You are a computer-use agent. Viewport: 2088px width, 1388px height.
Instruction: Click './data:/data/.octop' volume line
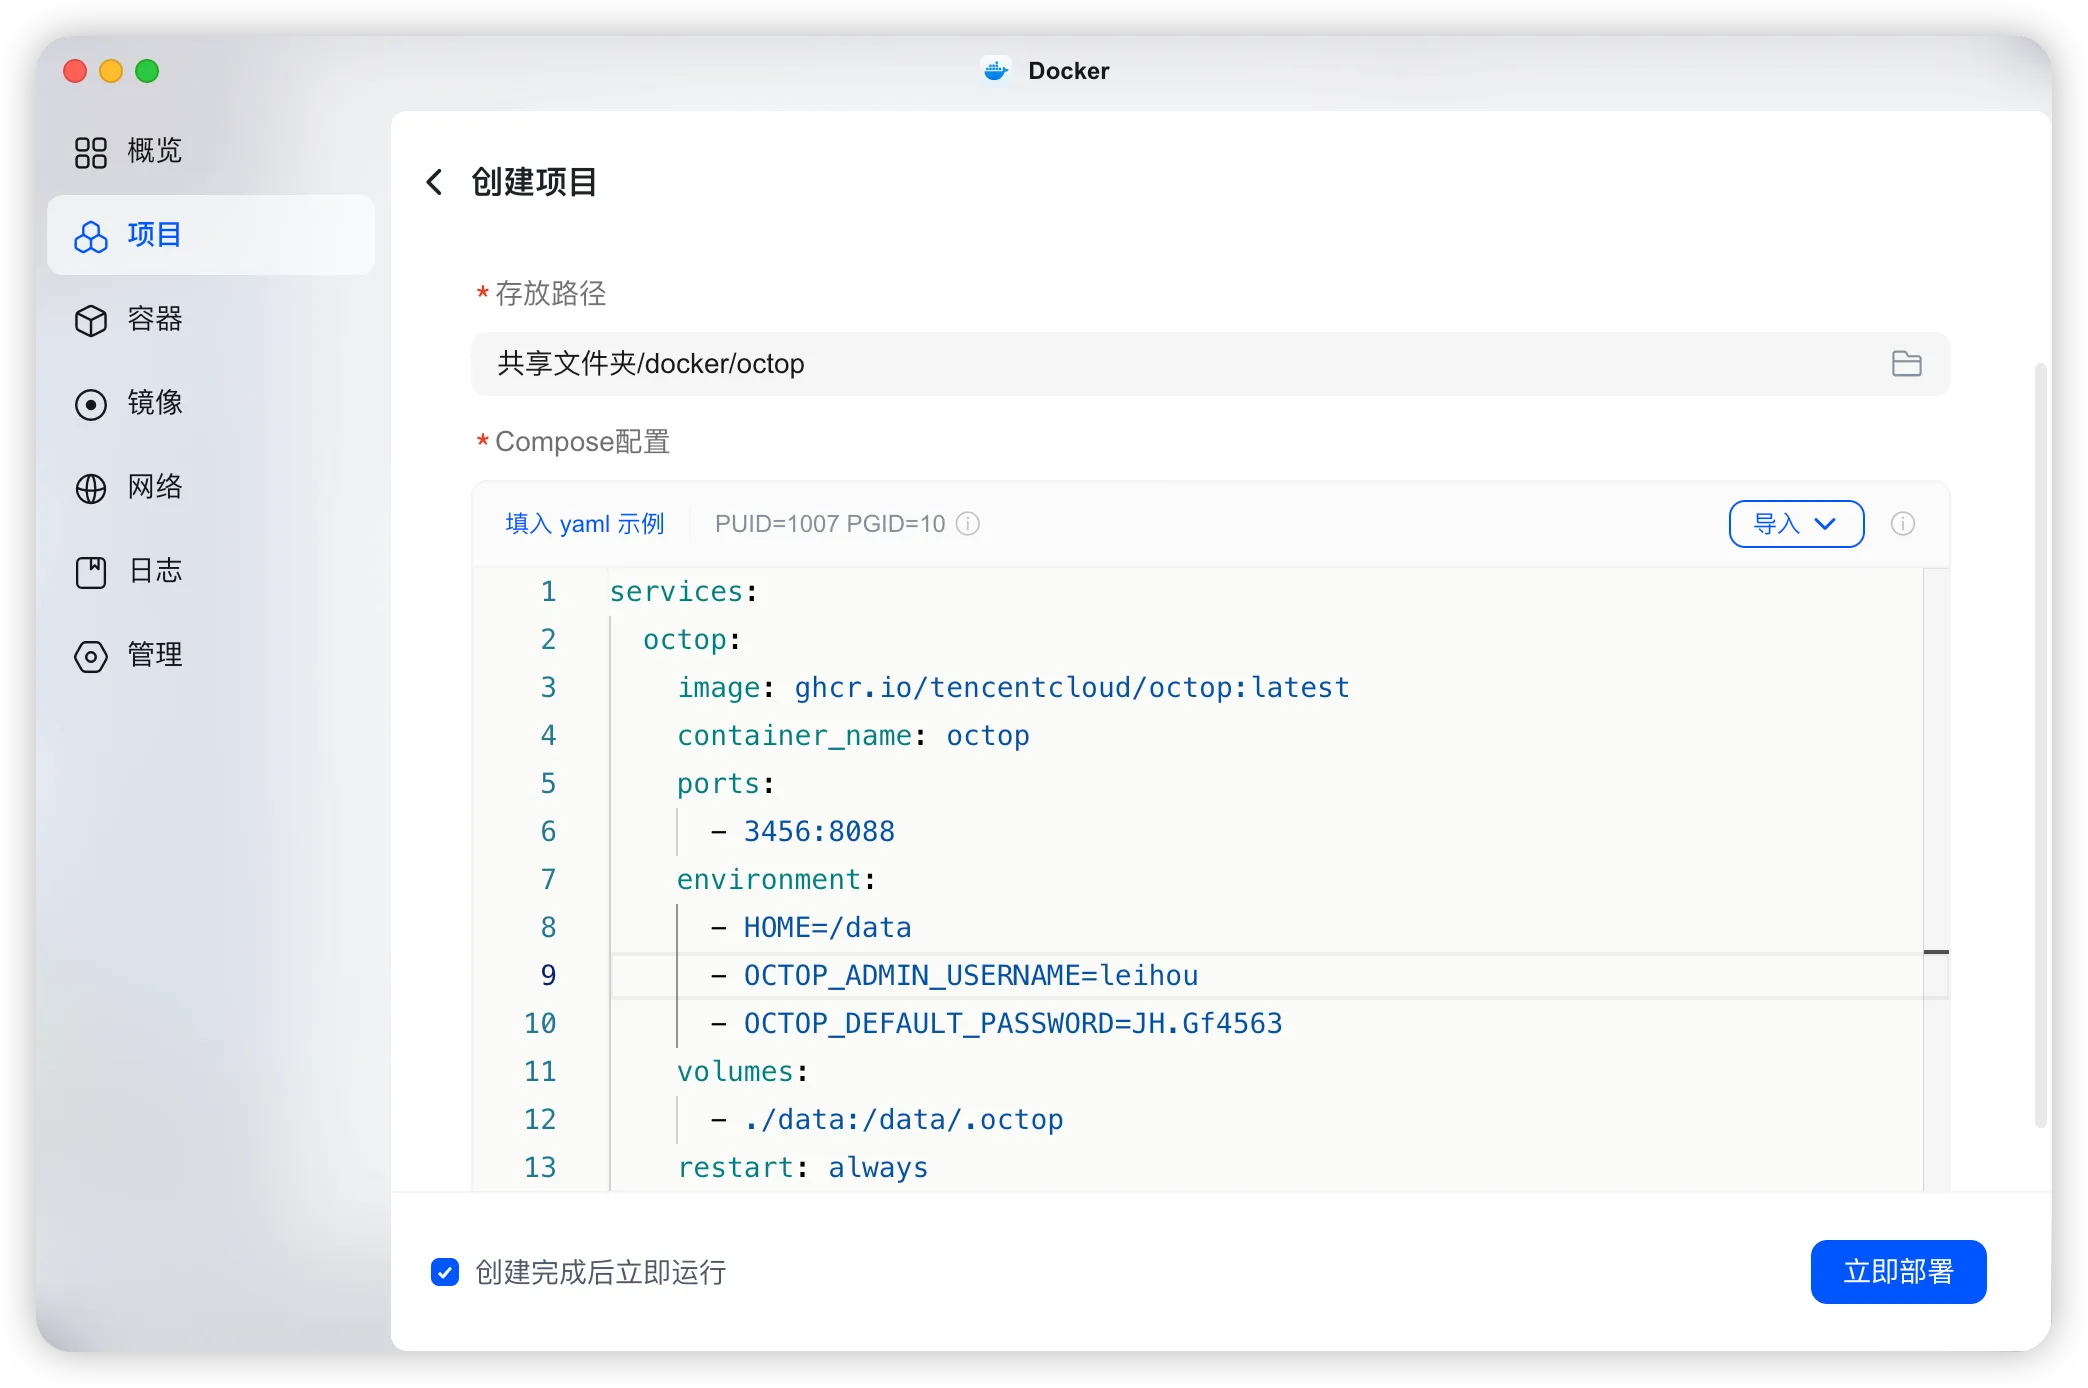[903, 1120]
